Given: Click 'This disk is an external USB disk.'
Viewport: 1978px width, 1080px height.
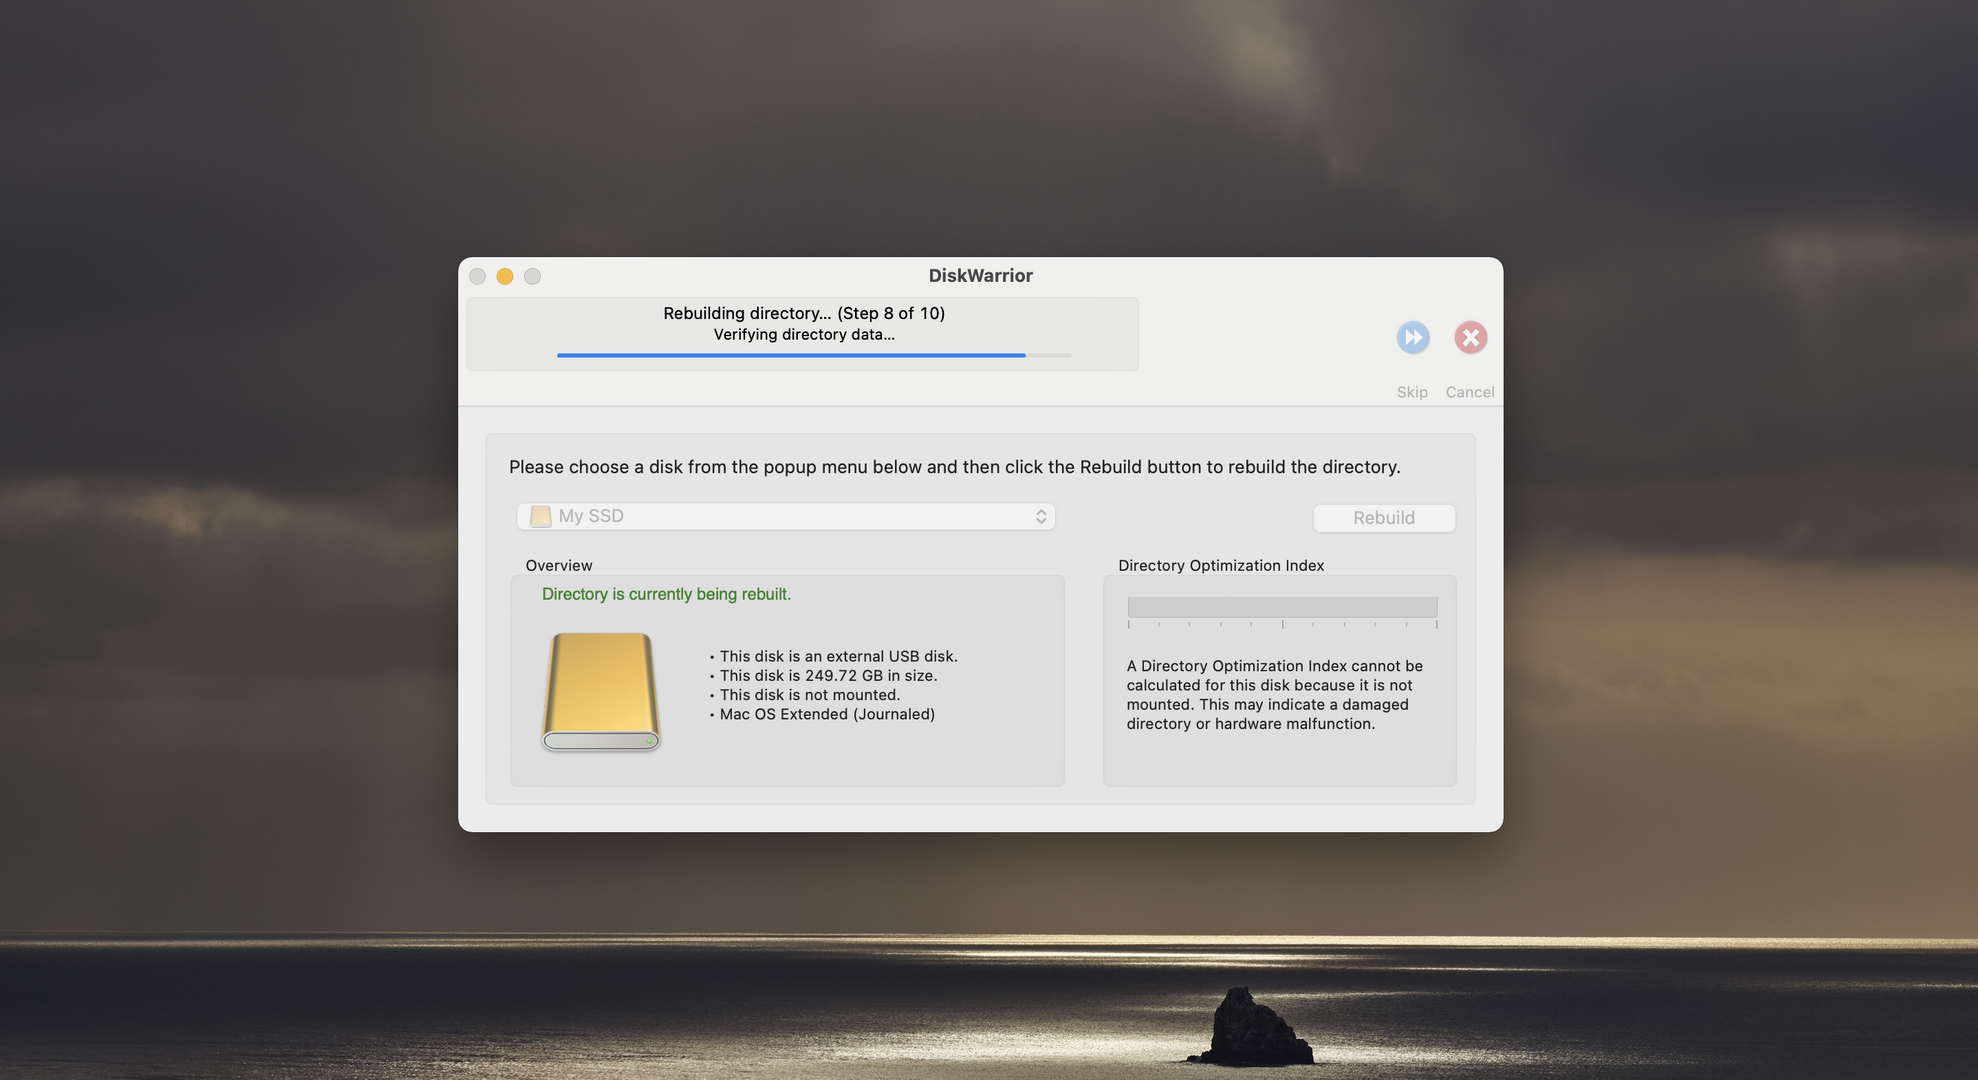Looking at the screenshot, I should pyautogui.click(x=838, y=656).
